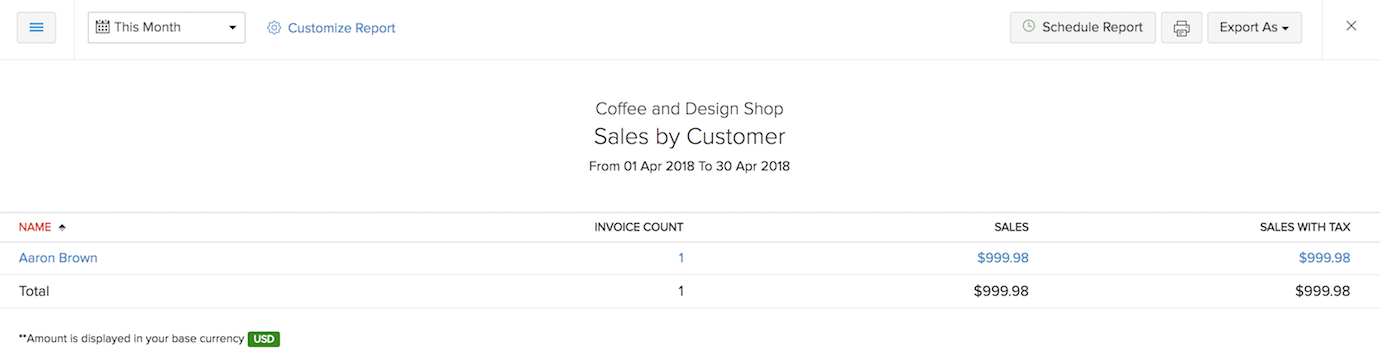The width and height of the screenshot is (1380, 362).
Task: Print the report using printer icon
Action: (x=1181, y=28)
